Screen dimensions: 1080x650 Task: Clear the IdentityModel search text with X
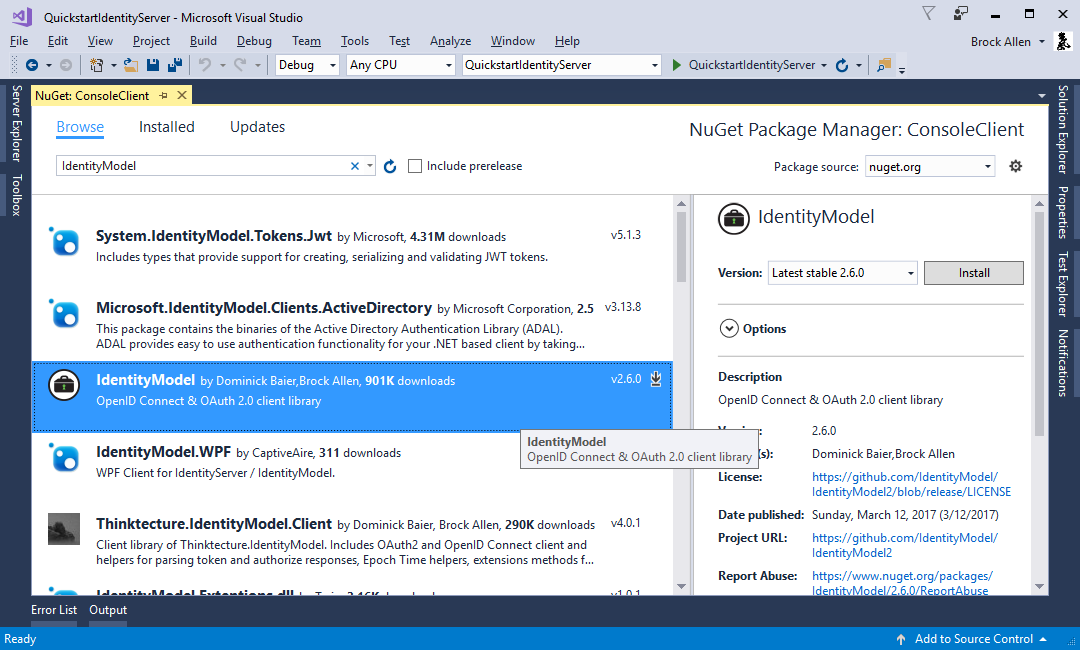tap(355, 166)
